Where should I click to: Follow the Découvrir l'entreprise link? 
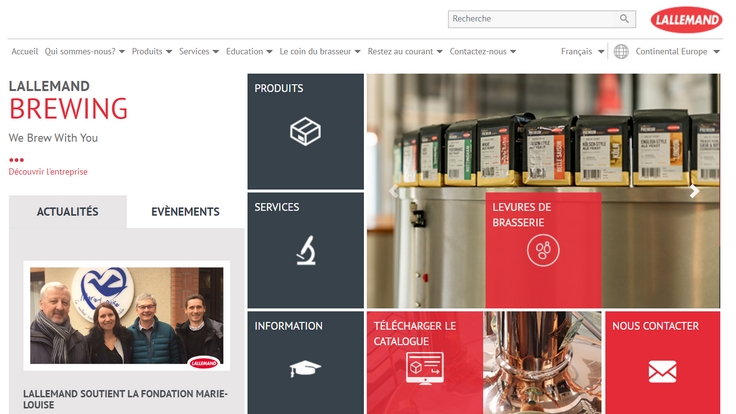(48, 172)
